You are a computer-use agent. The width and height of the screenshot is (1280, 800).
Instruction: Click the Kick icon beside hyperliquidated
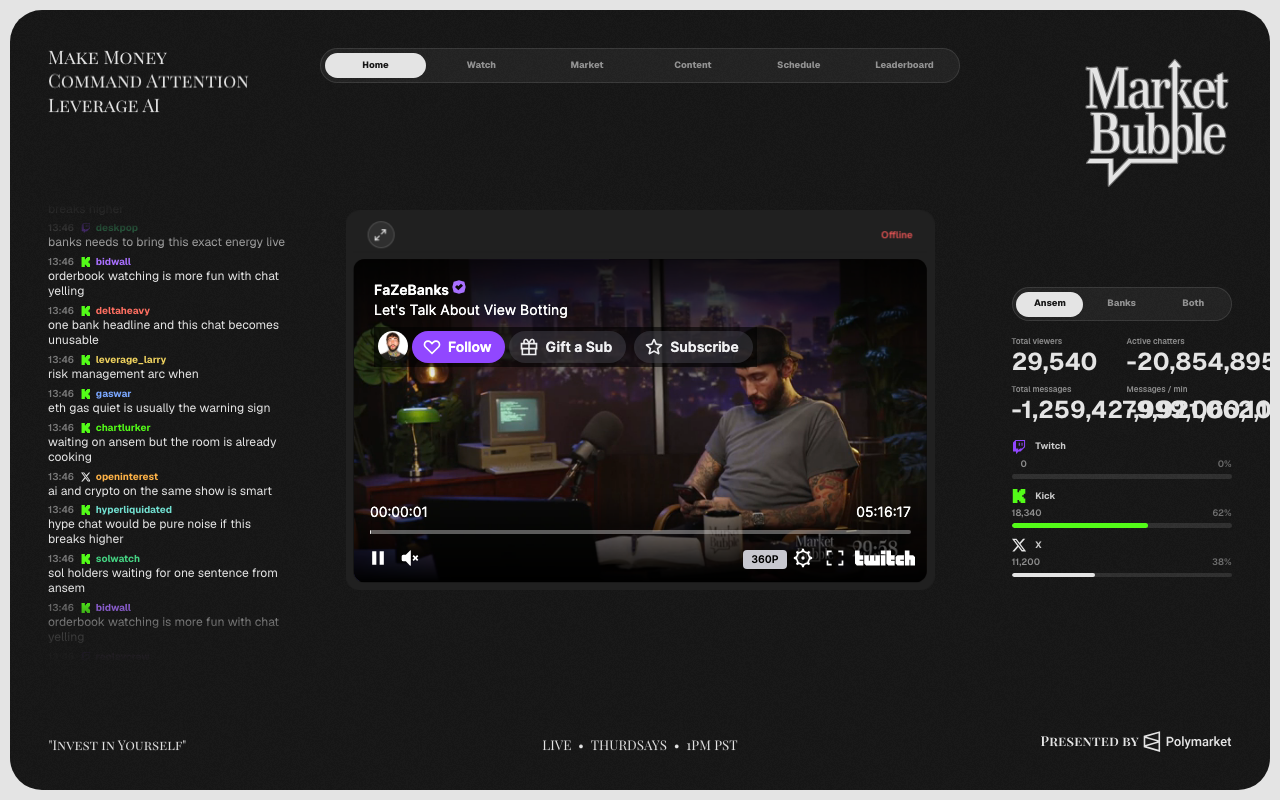point(86,510)
